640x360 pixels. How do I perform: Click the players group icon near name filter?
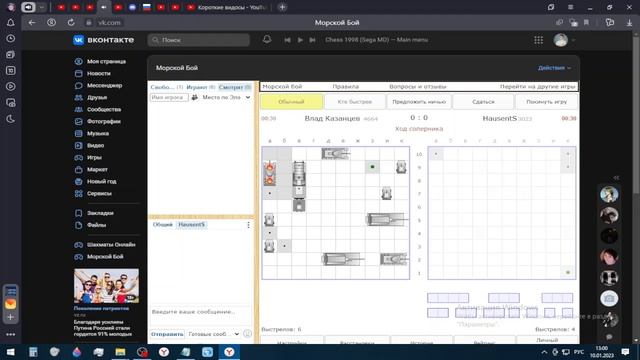195,98
